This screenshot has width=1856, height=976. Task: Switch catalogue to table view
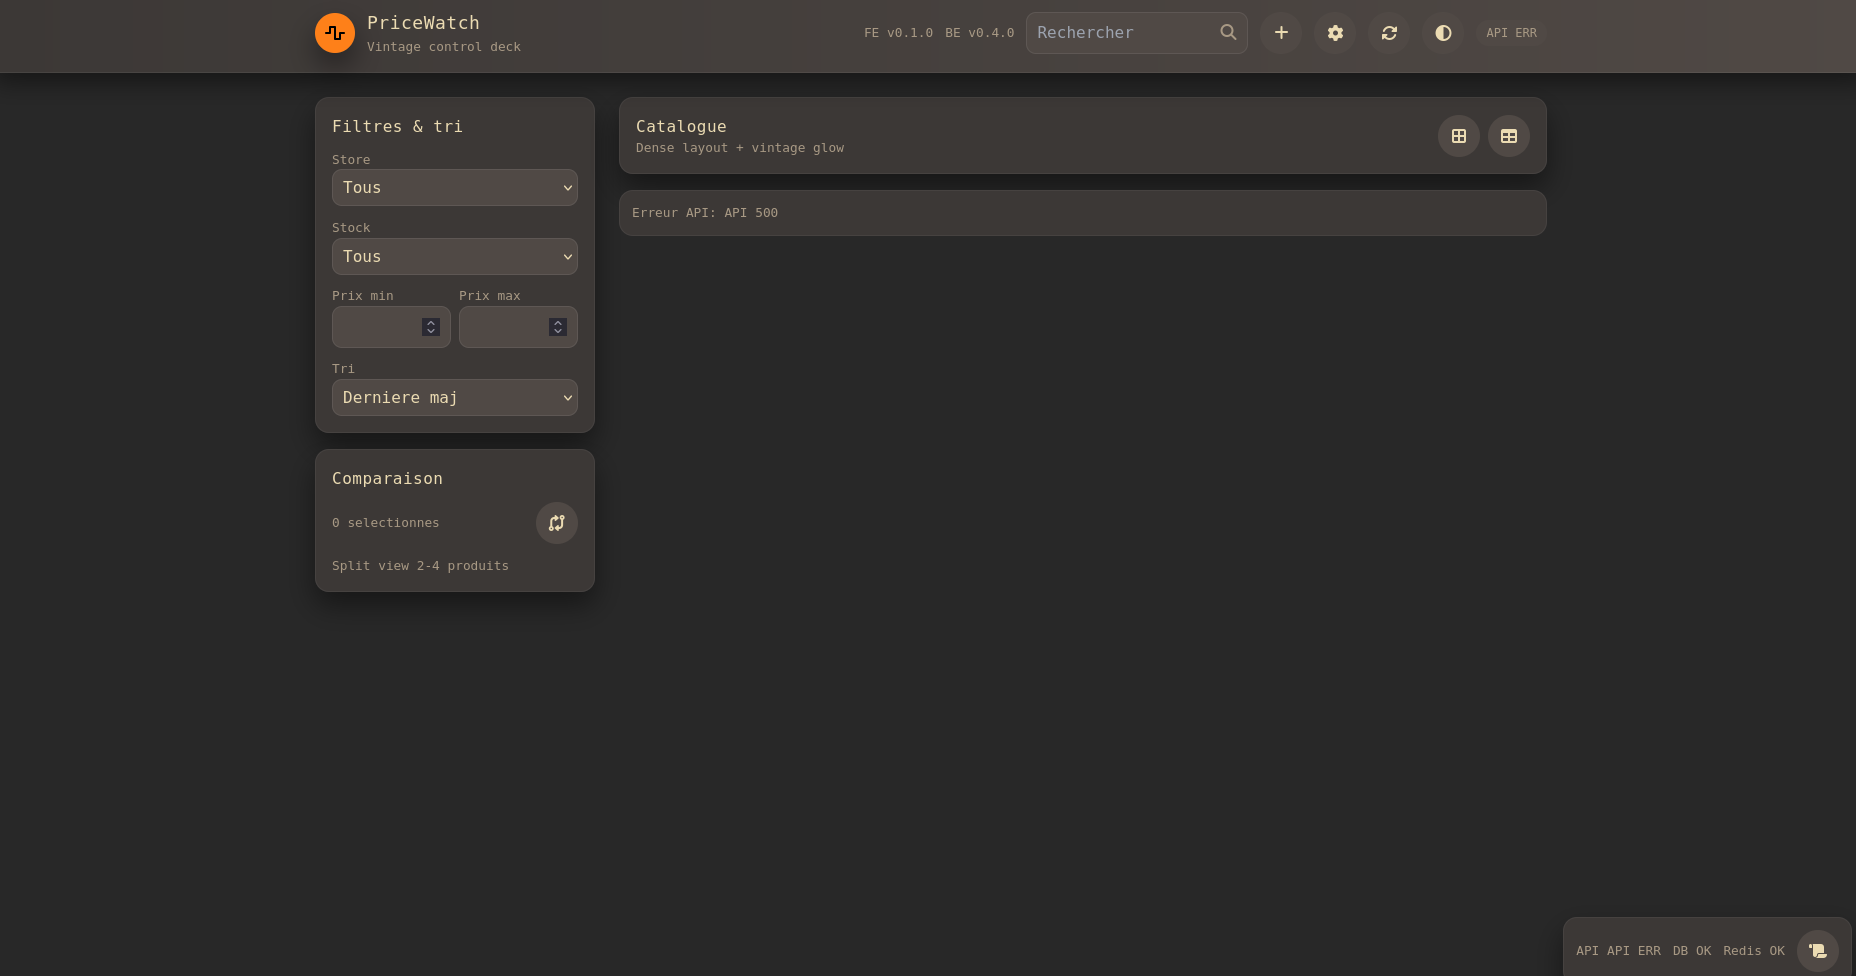pyautogui.click(x=1509, y=136)
